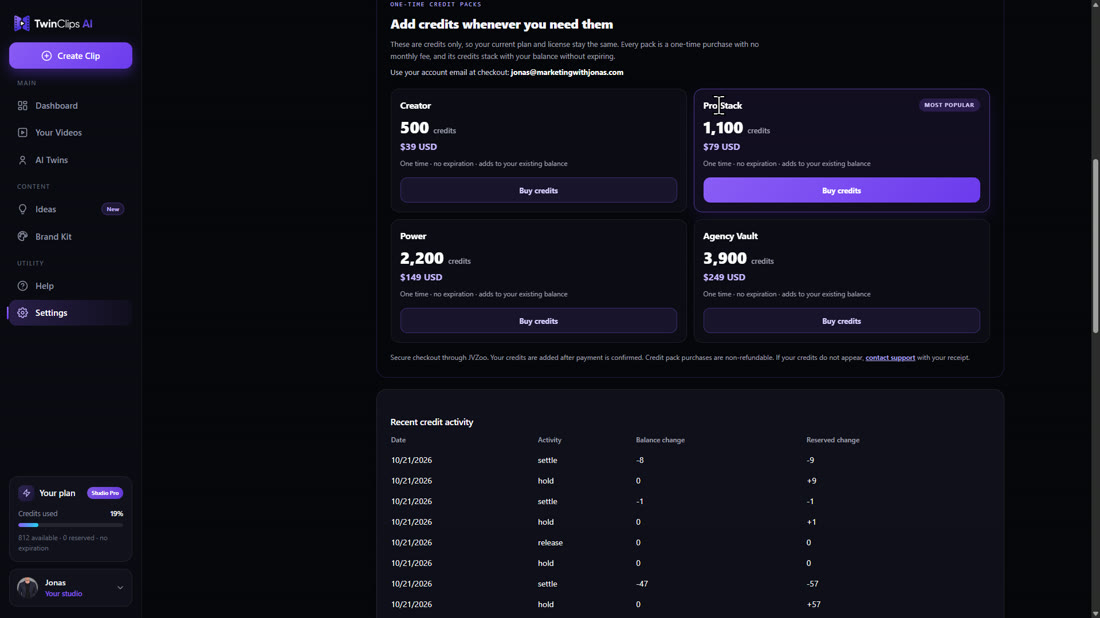Click the Dashboard grid icon

(22, 105)
